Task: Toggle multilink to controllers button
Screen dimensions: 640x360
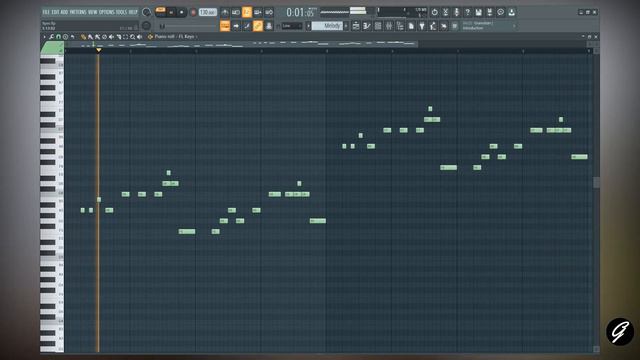Action: 269,26
